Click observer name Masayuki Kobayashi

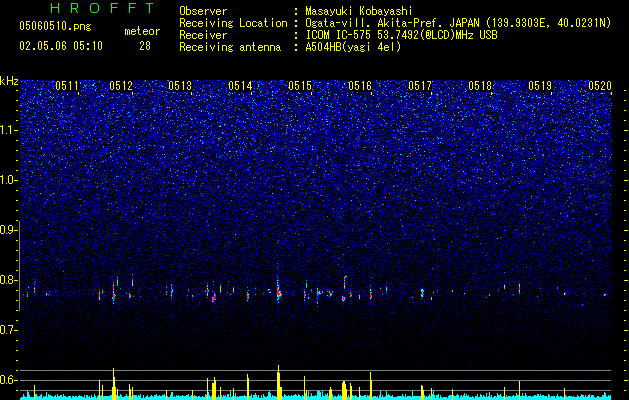click(359, 12)
